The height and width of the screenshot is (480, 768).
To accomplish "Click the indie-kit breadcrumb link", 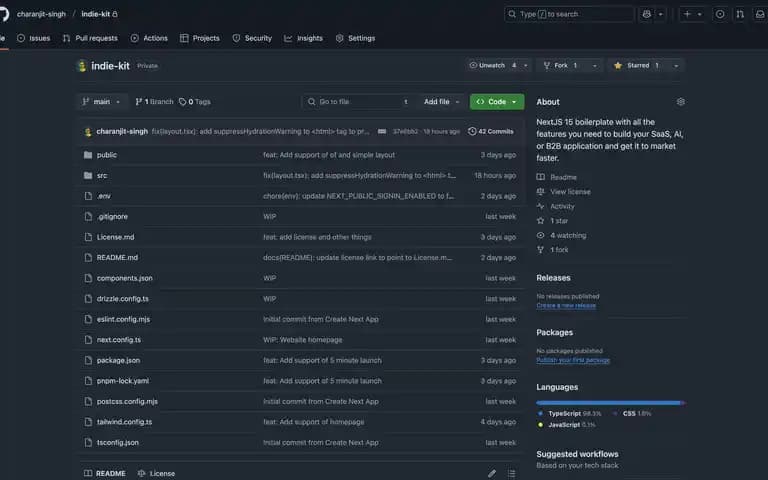I will pyautogui.click(x=96, y=14).
